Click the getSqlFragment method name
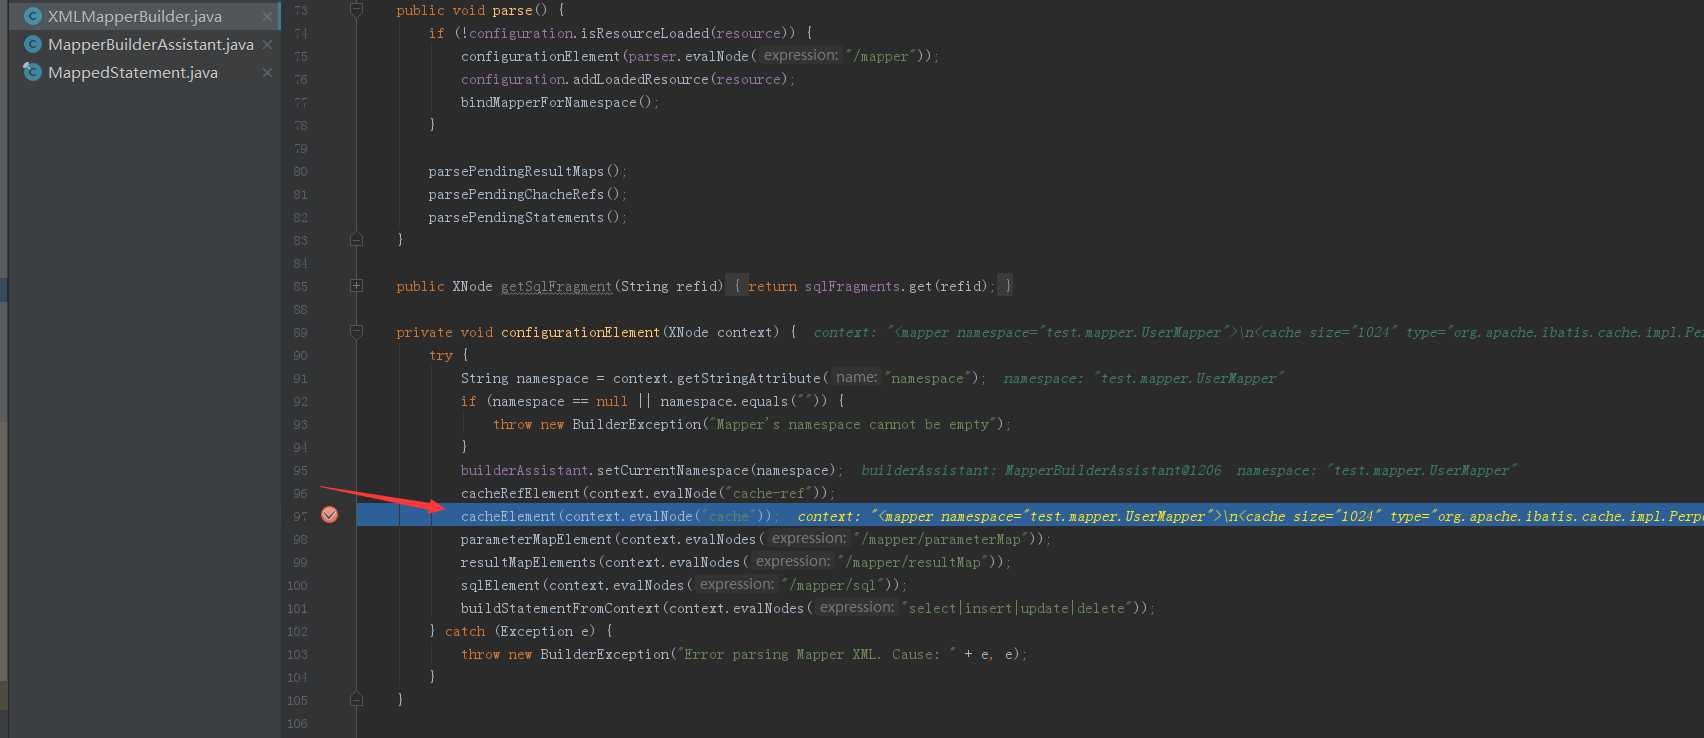Screen dimensions: 1704x738 coord(556,286)
